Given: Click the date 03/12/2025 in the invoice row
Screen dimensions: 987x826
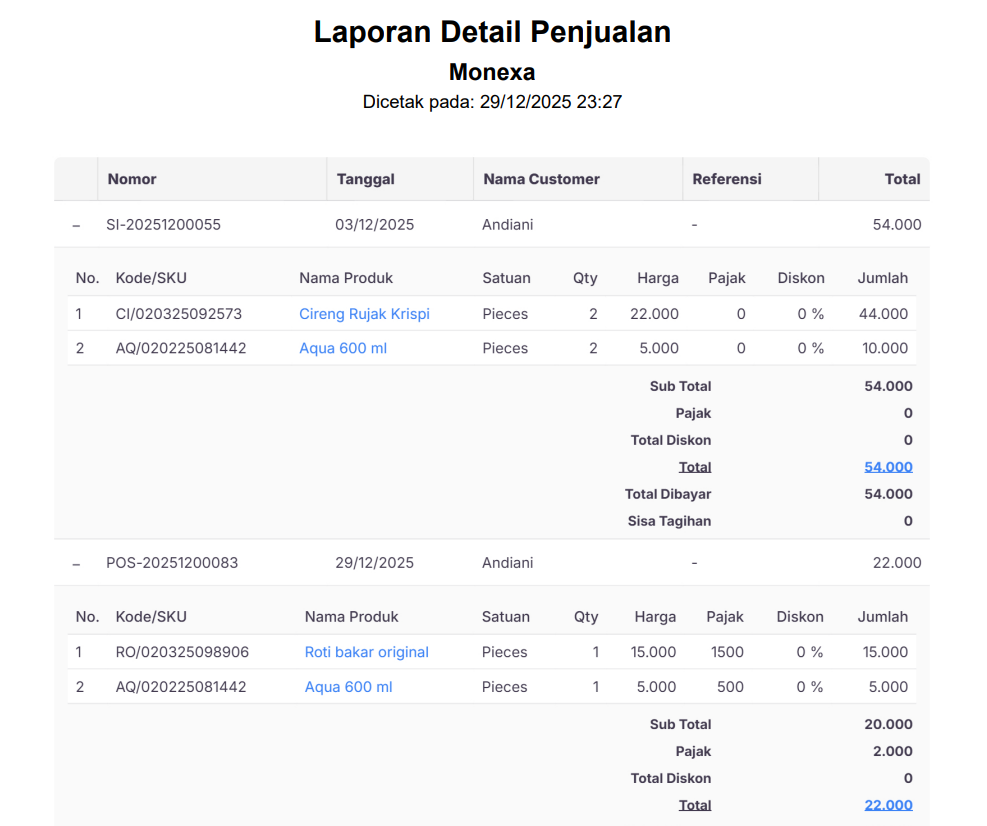Looking at the screenshot, I should (374, 225).
